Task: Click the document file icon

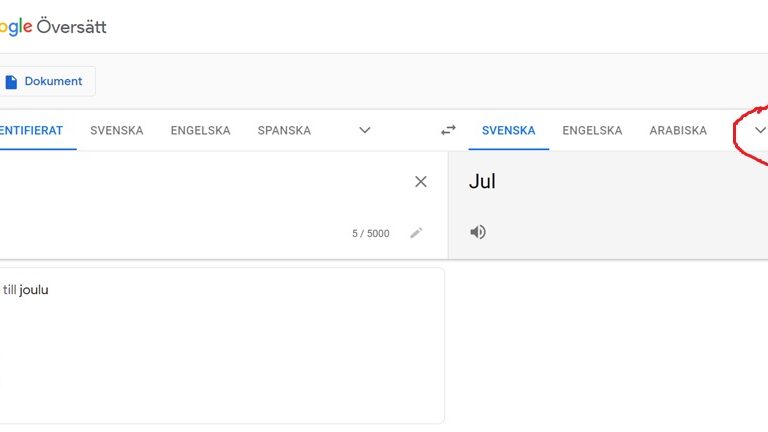Action: [11, 82]
